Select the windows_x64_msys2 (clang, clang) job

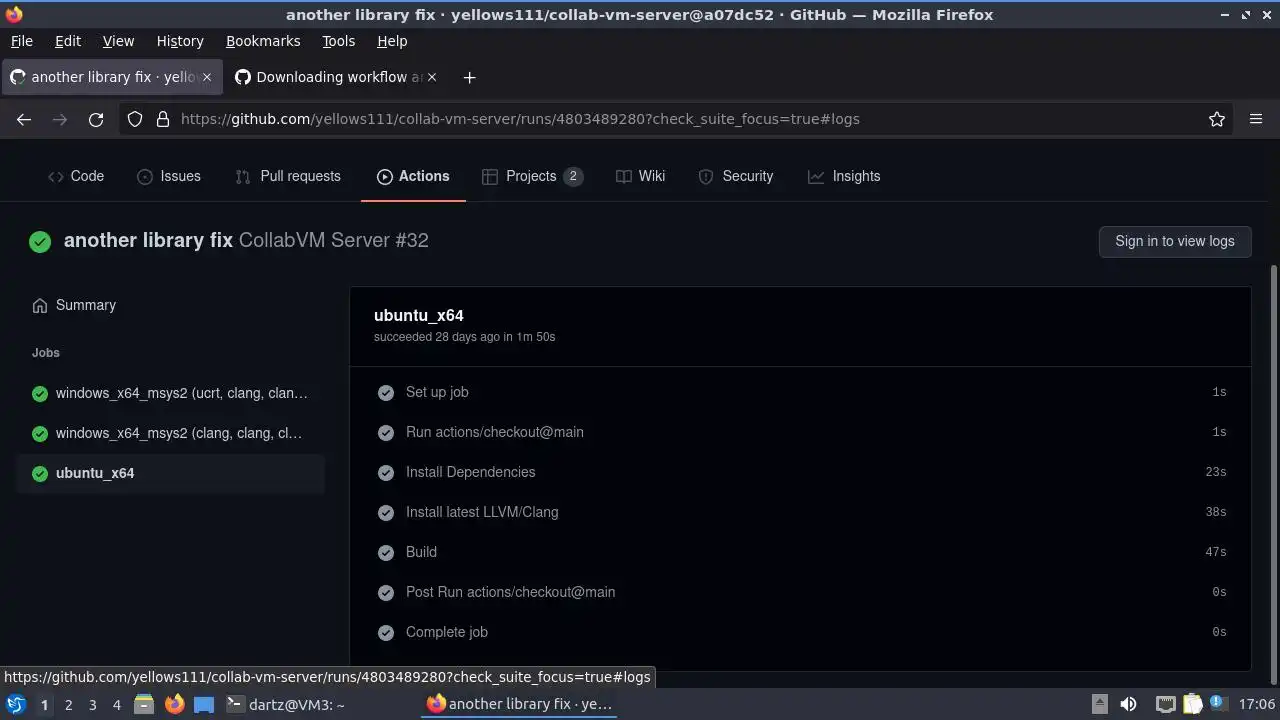[x=170, y=433]
